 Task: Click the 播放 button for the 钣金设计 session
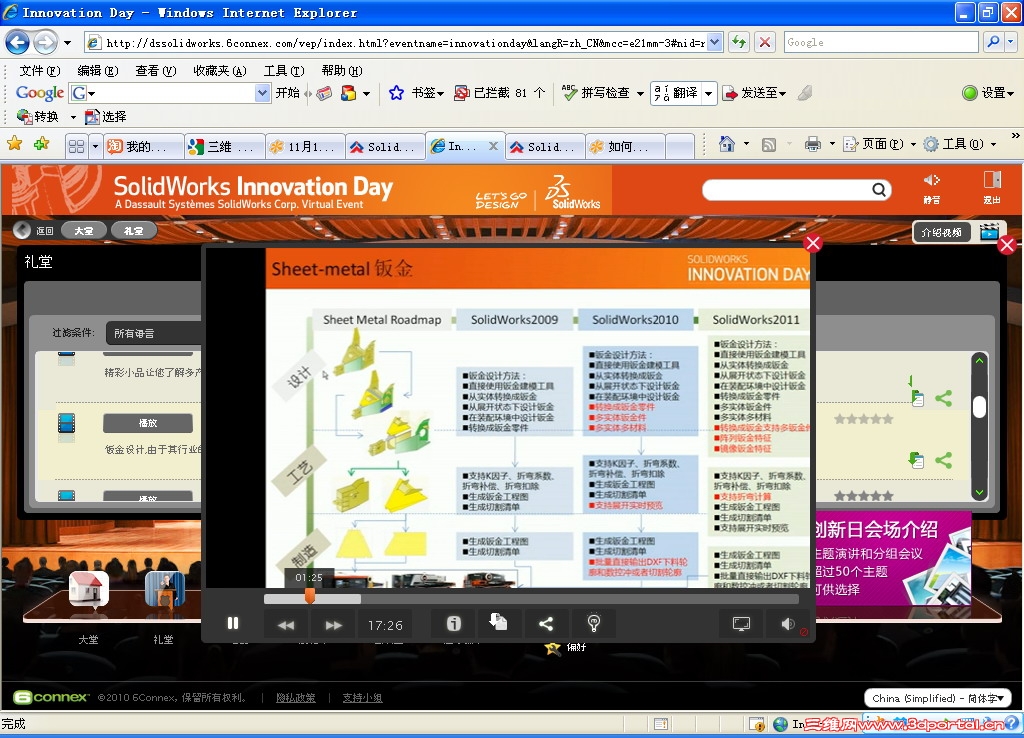click(x=148, y=423)
